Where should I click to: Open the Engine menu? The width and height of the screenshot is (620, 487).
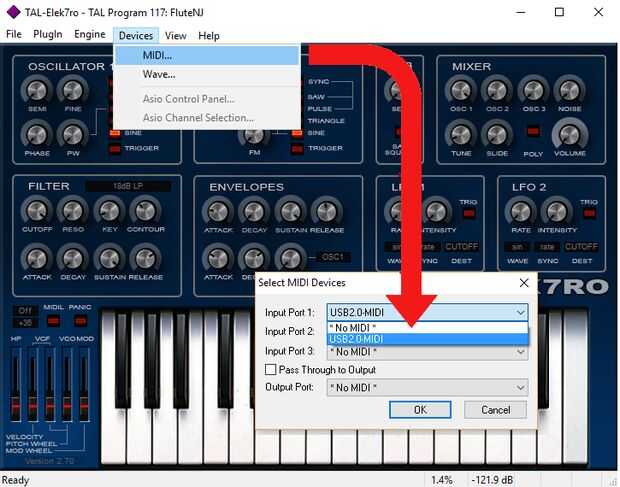pyautogui.click(x=90, y=35)
